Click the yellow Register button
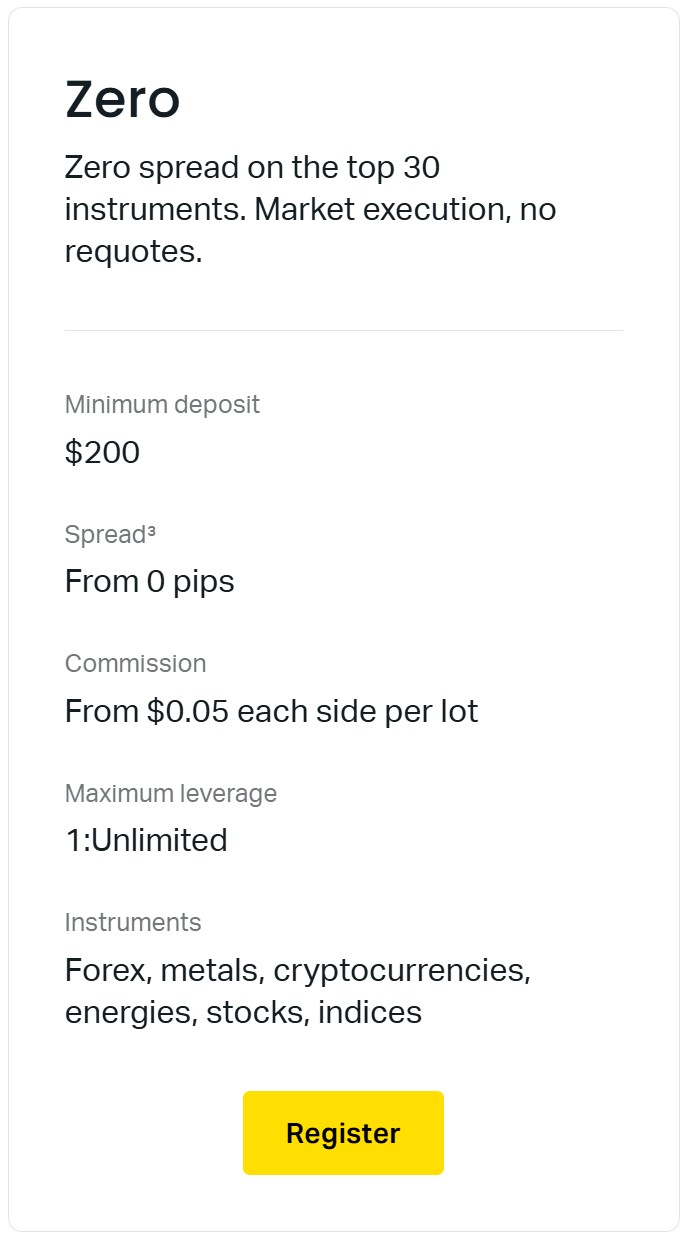Screen dimensions: 688x1239 [343, 1133]
